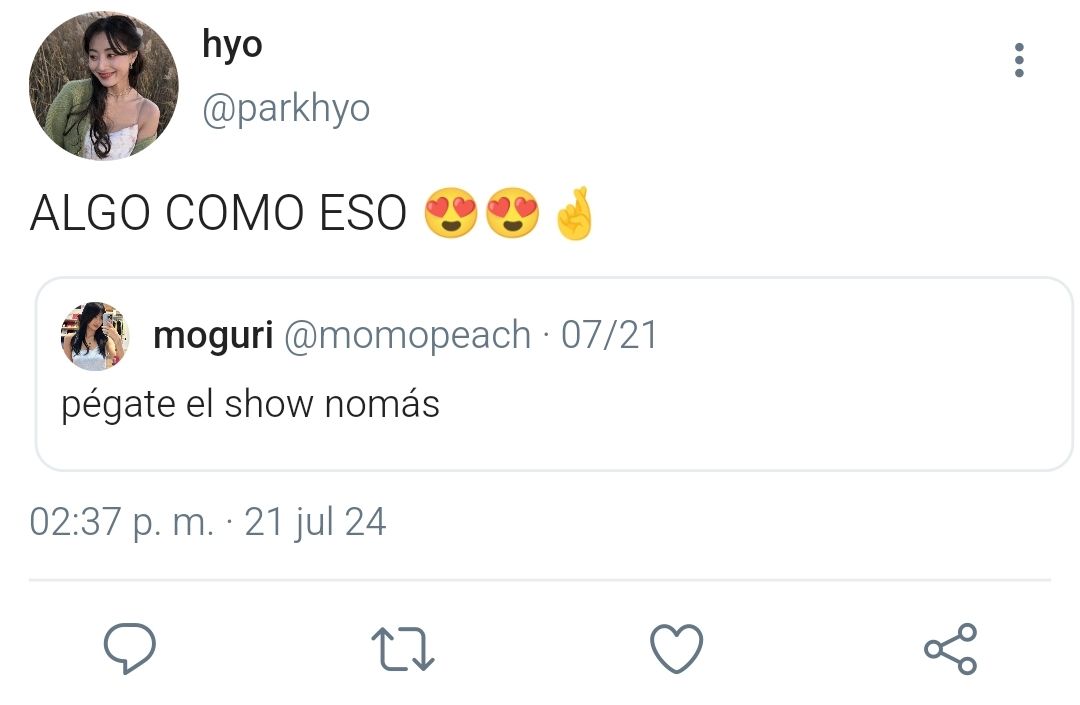
Task: Click the word 'show' in quoted tweet
Action: coord(269,404)
